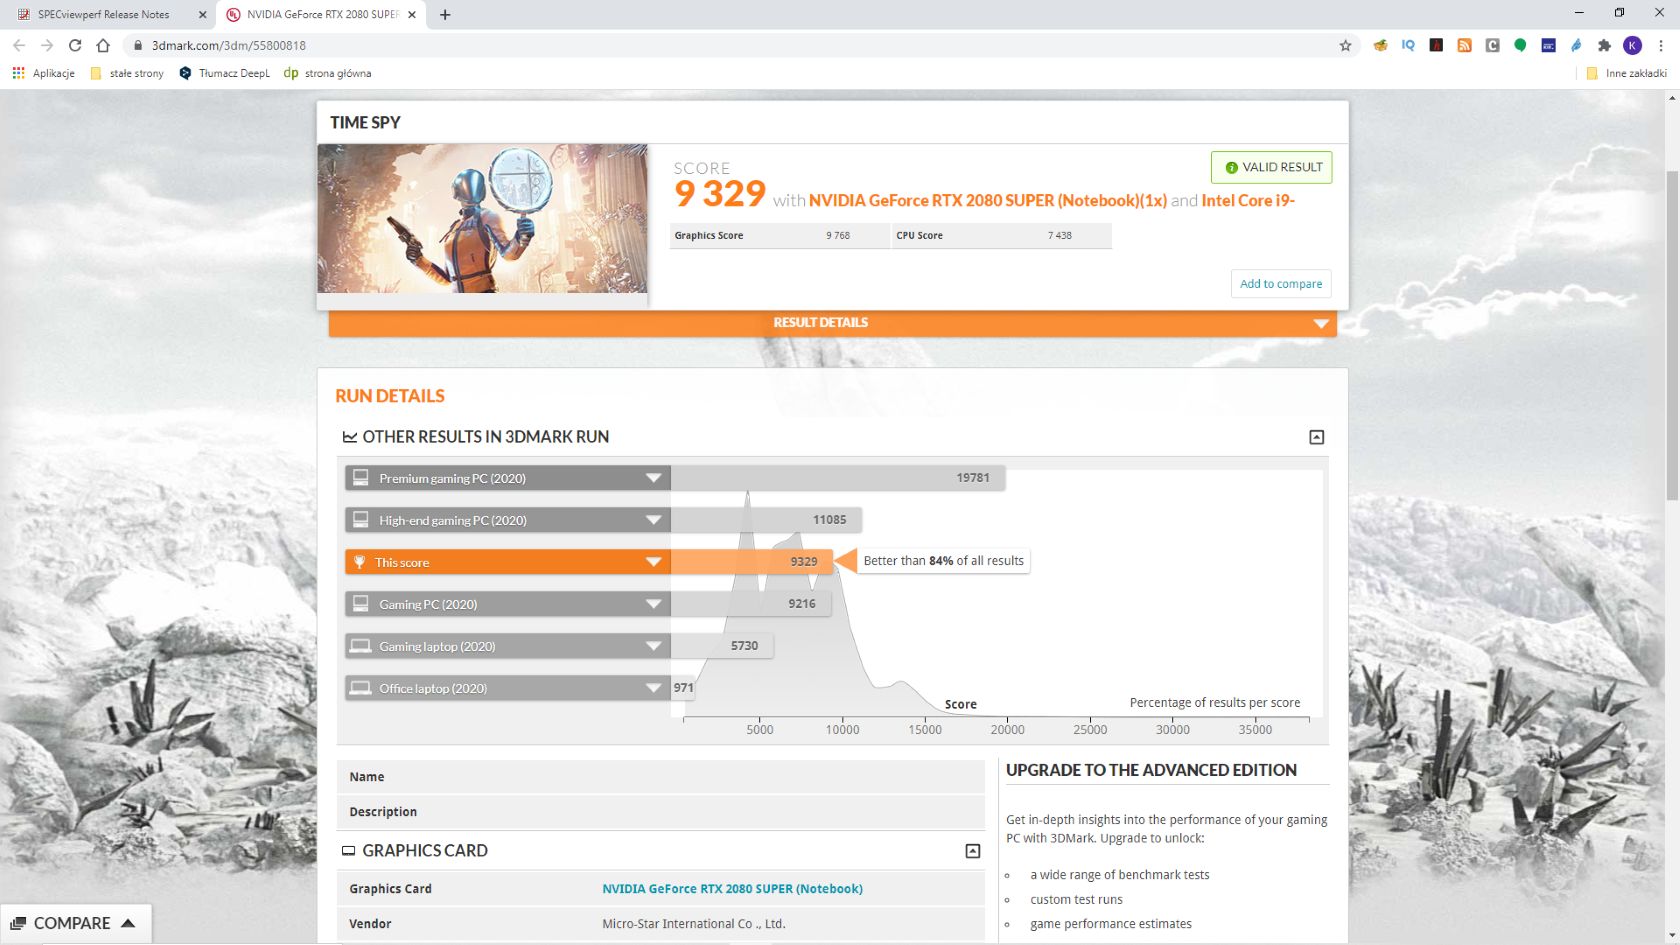Open the Chrome three-dot menu
The image size is (1680, 945).
(1660, 45)
